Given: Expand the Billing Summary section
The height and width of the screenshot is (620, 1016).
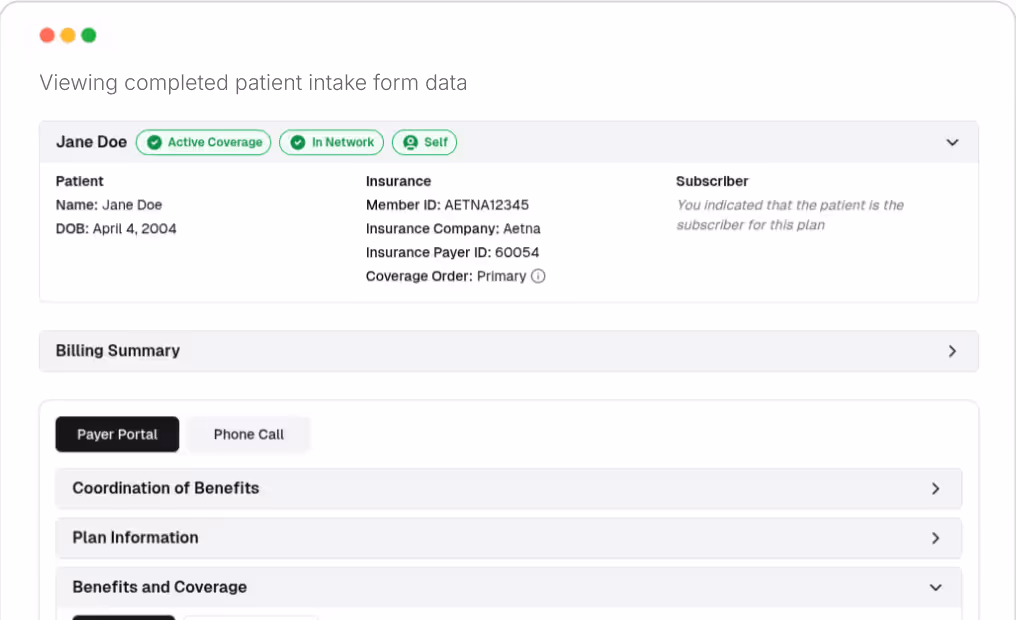Looking at the screenshot, I should click(508, 351).
